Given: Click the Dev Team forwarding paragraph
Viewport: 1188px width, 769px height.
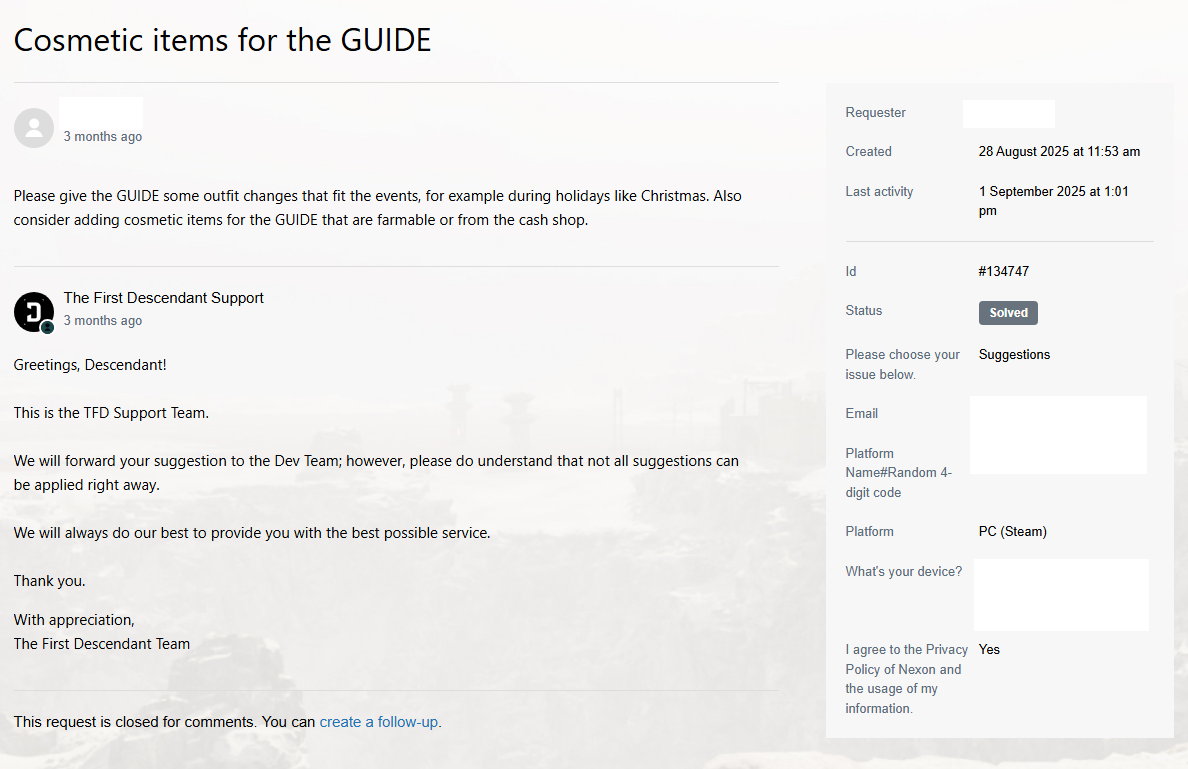Looking at the screenshot, I should 376,473.
